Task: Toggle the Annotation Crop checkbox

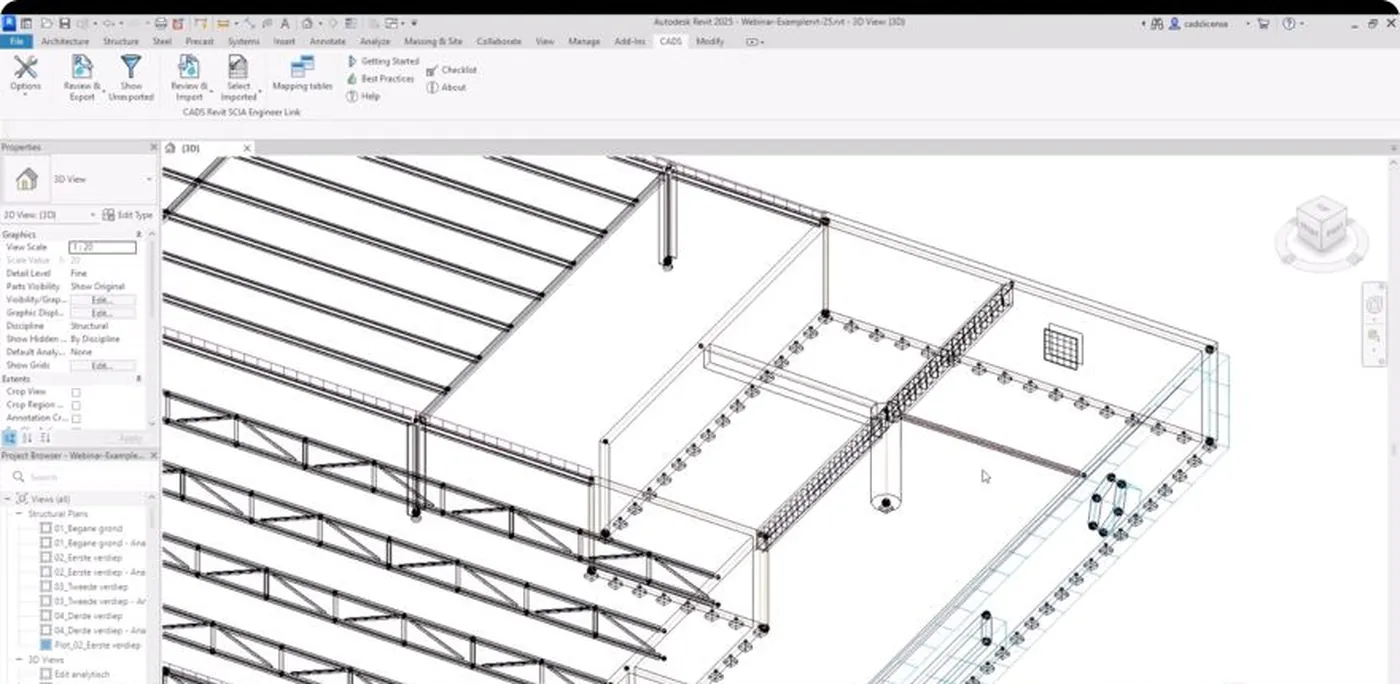Action: click(x=76, y=419)
